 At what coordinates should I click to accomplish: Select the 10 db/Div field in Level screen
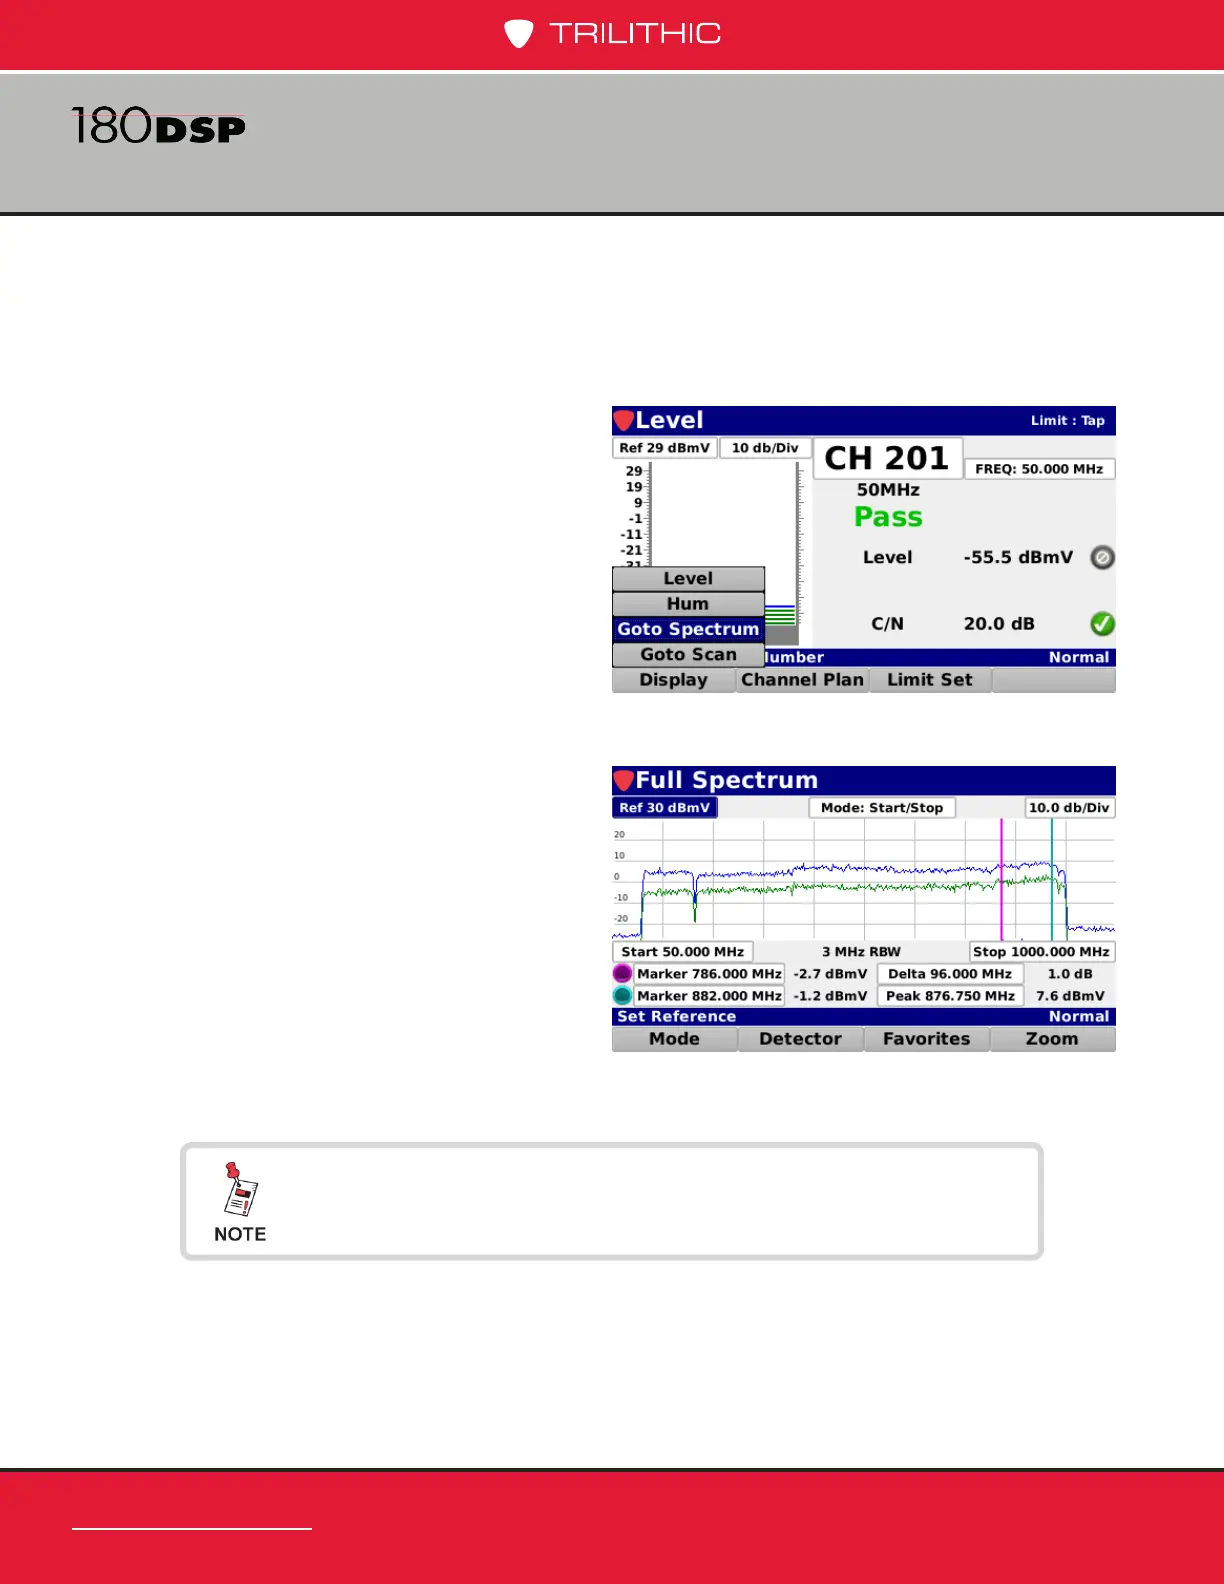click(x=765, y=448)
